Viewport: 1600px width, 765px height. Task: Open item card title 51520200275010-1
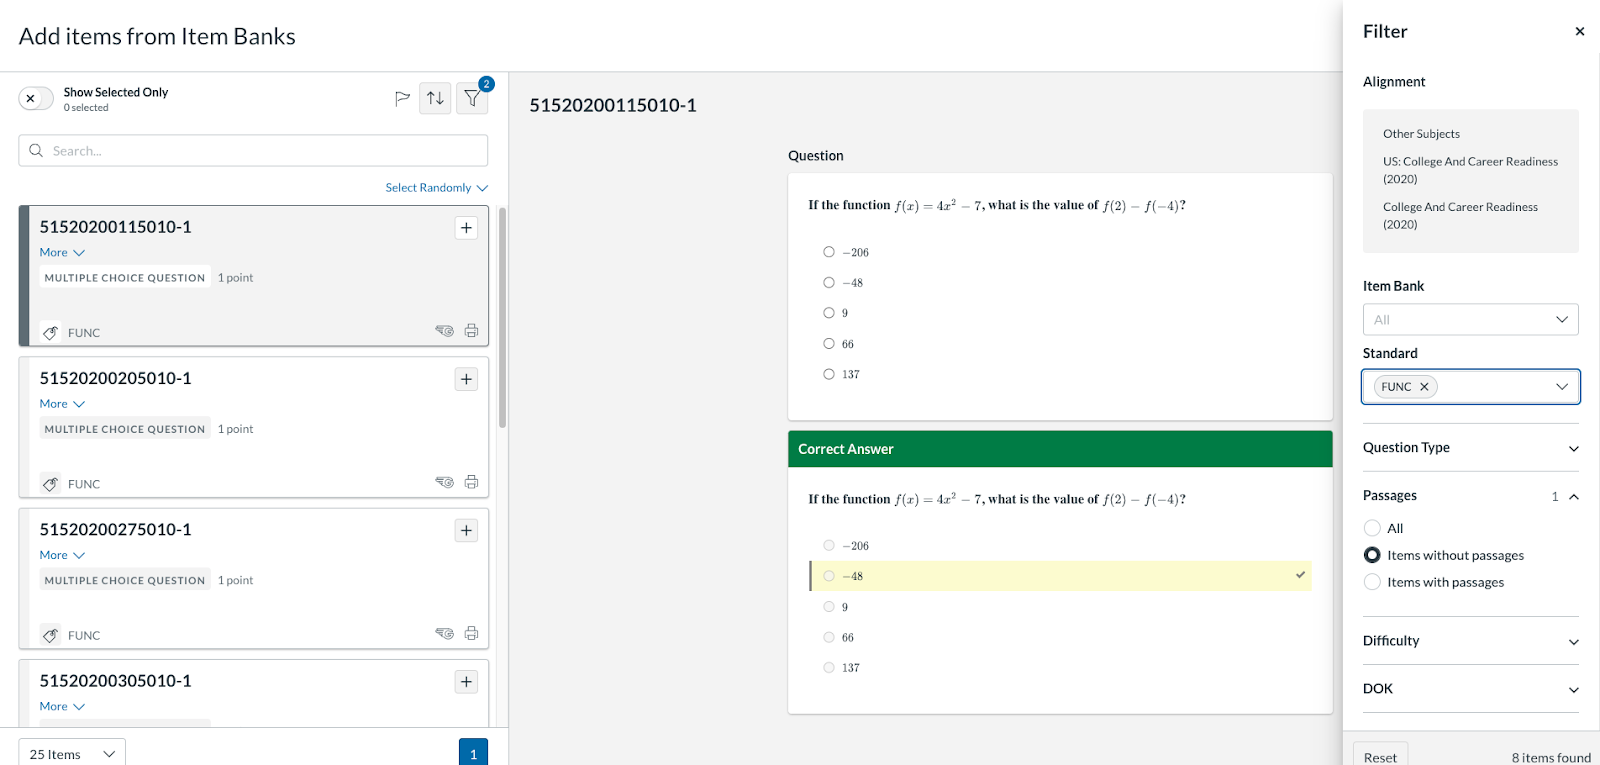[x=115, y=529]
